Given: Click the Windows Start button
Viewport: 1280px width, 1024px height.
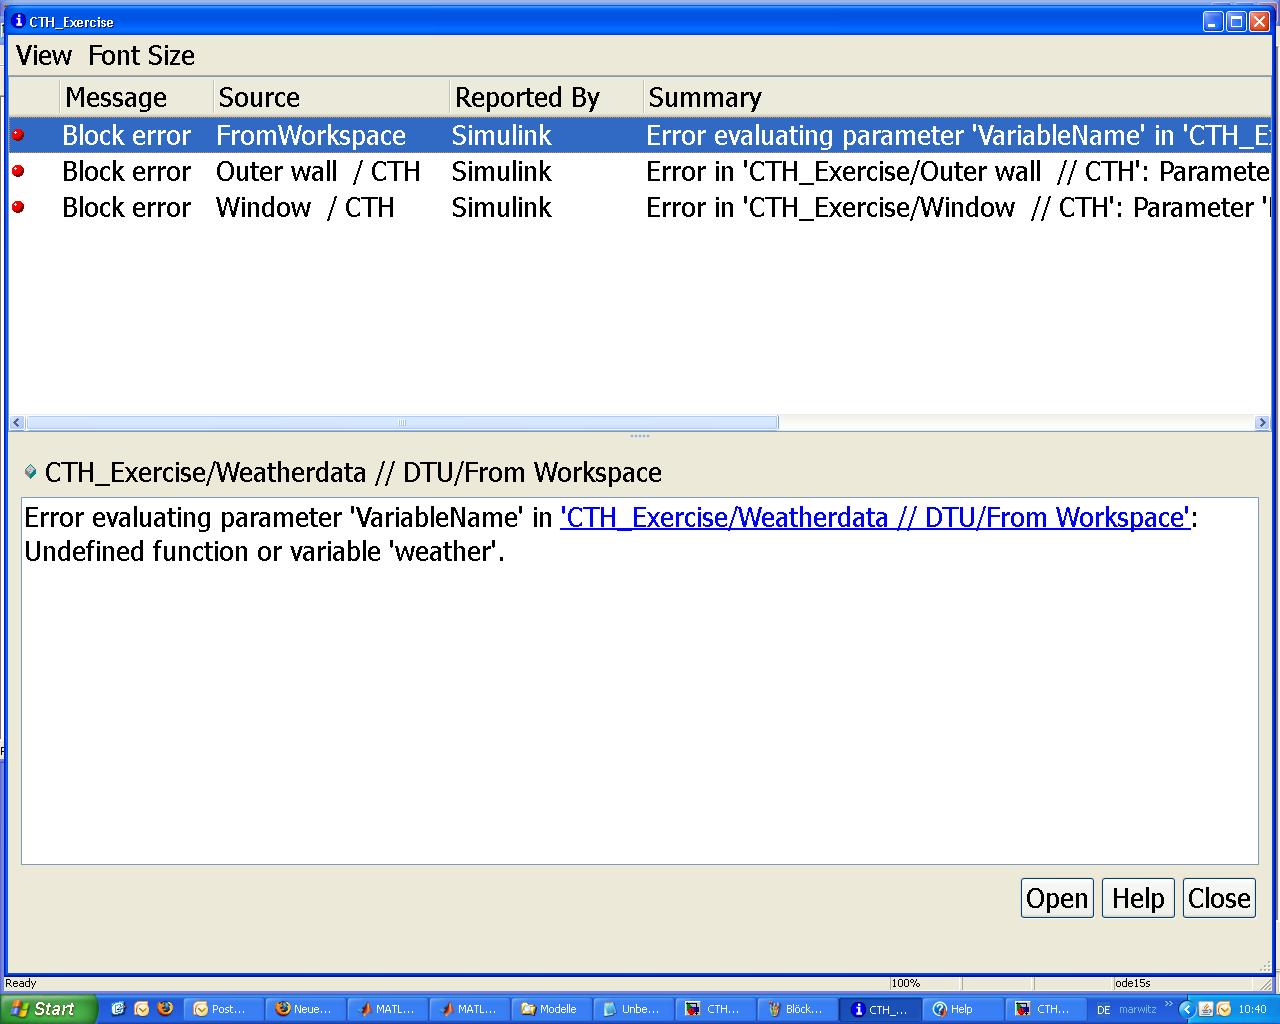Looking at the screenshot, I should (x=48, y=1009).
